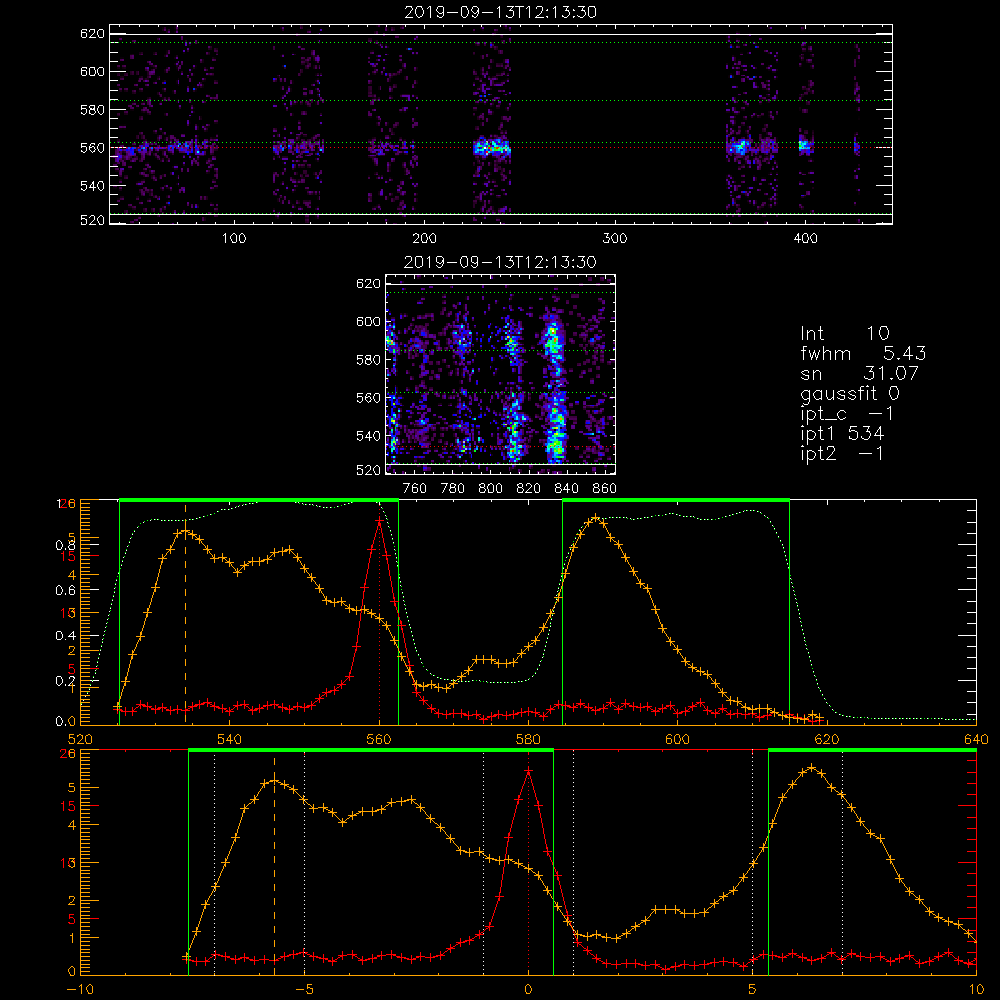The width and height of the screenshot is (1000, 1000).
Task: Click x-axis label -5 of bottom plot
Action: tap(304, 990)
